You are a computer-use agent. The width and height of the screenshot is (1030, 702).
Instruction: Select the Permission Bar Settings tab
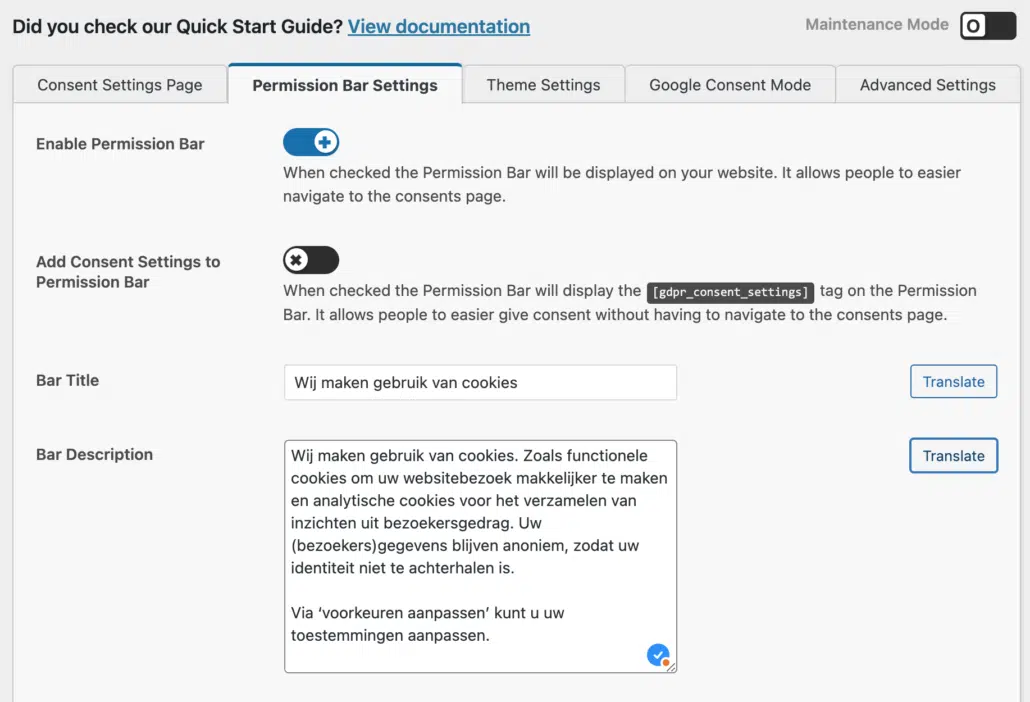point(345,85)
